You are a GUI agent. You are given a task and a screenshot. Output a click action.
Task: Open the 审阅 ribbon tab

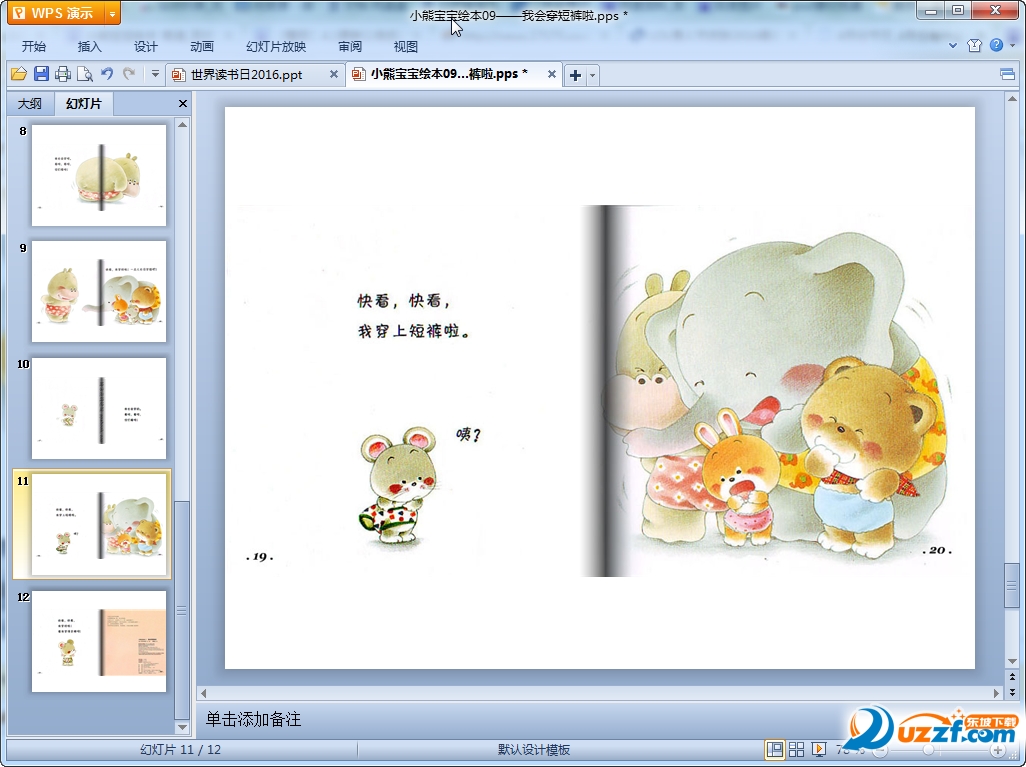coord(350,46)
